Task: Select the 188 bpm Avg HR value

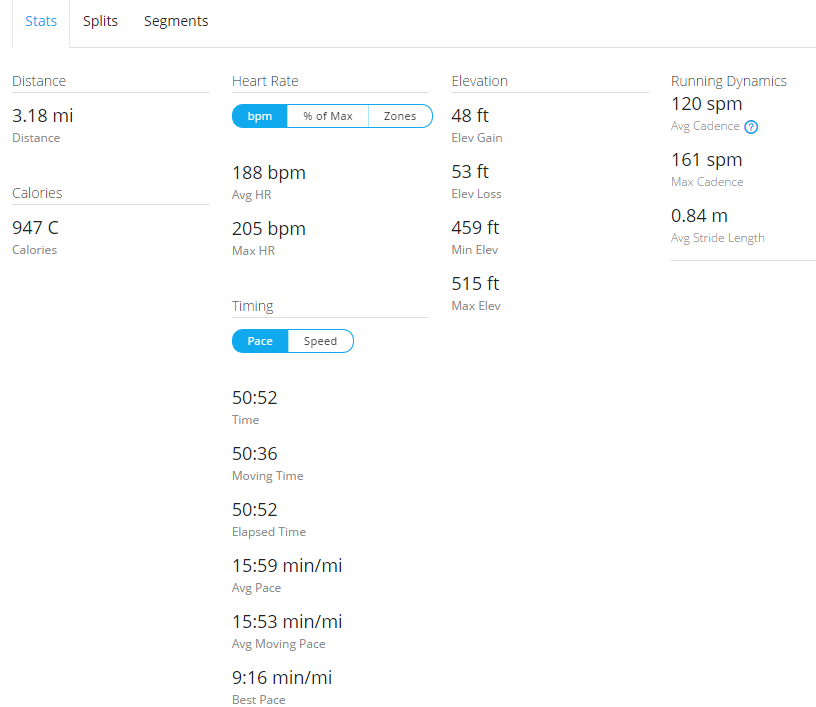Action: 269,172
